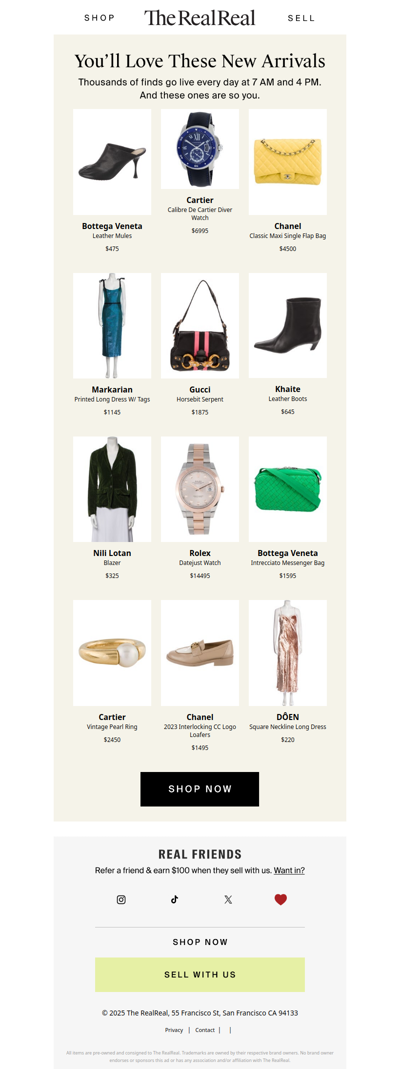
Task: View the green Bottega Veneta messenger bag
Action: (x=288, y=490)
